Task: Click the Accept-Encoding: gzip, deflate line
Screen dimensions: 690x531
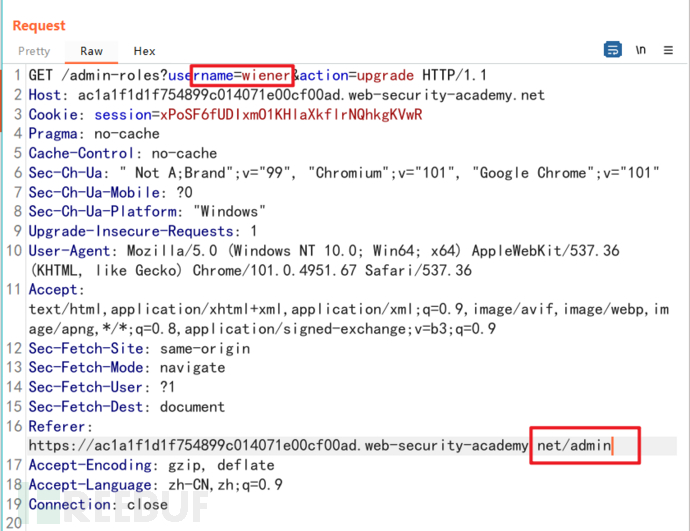Action: click(x=148, y=465)
